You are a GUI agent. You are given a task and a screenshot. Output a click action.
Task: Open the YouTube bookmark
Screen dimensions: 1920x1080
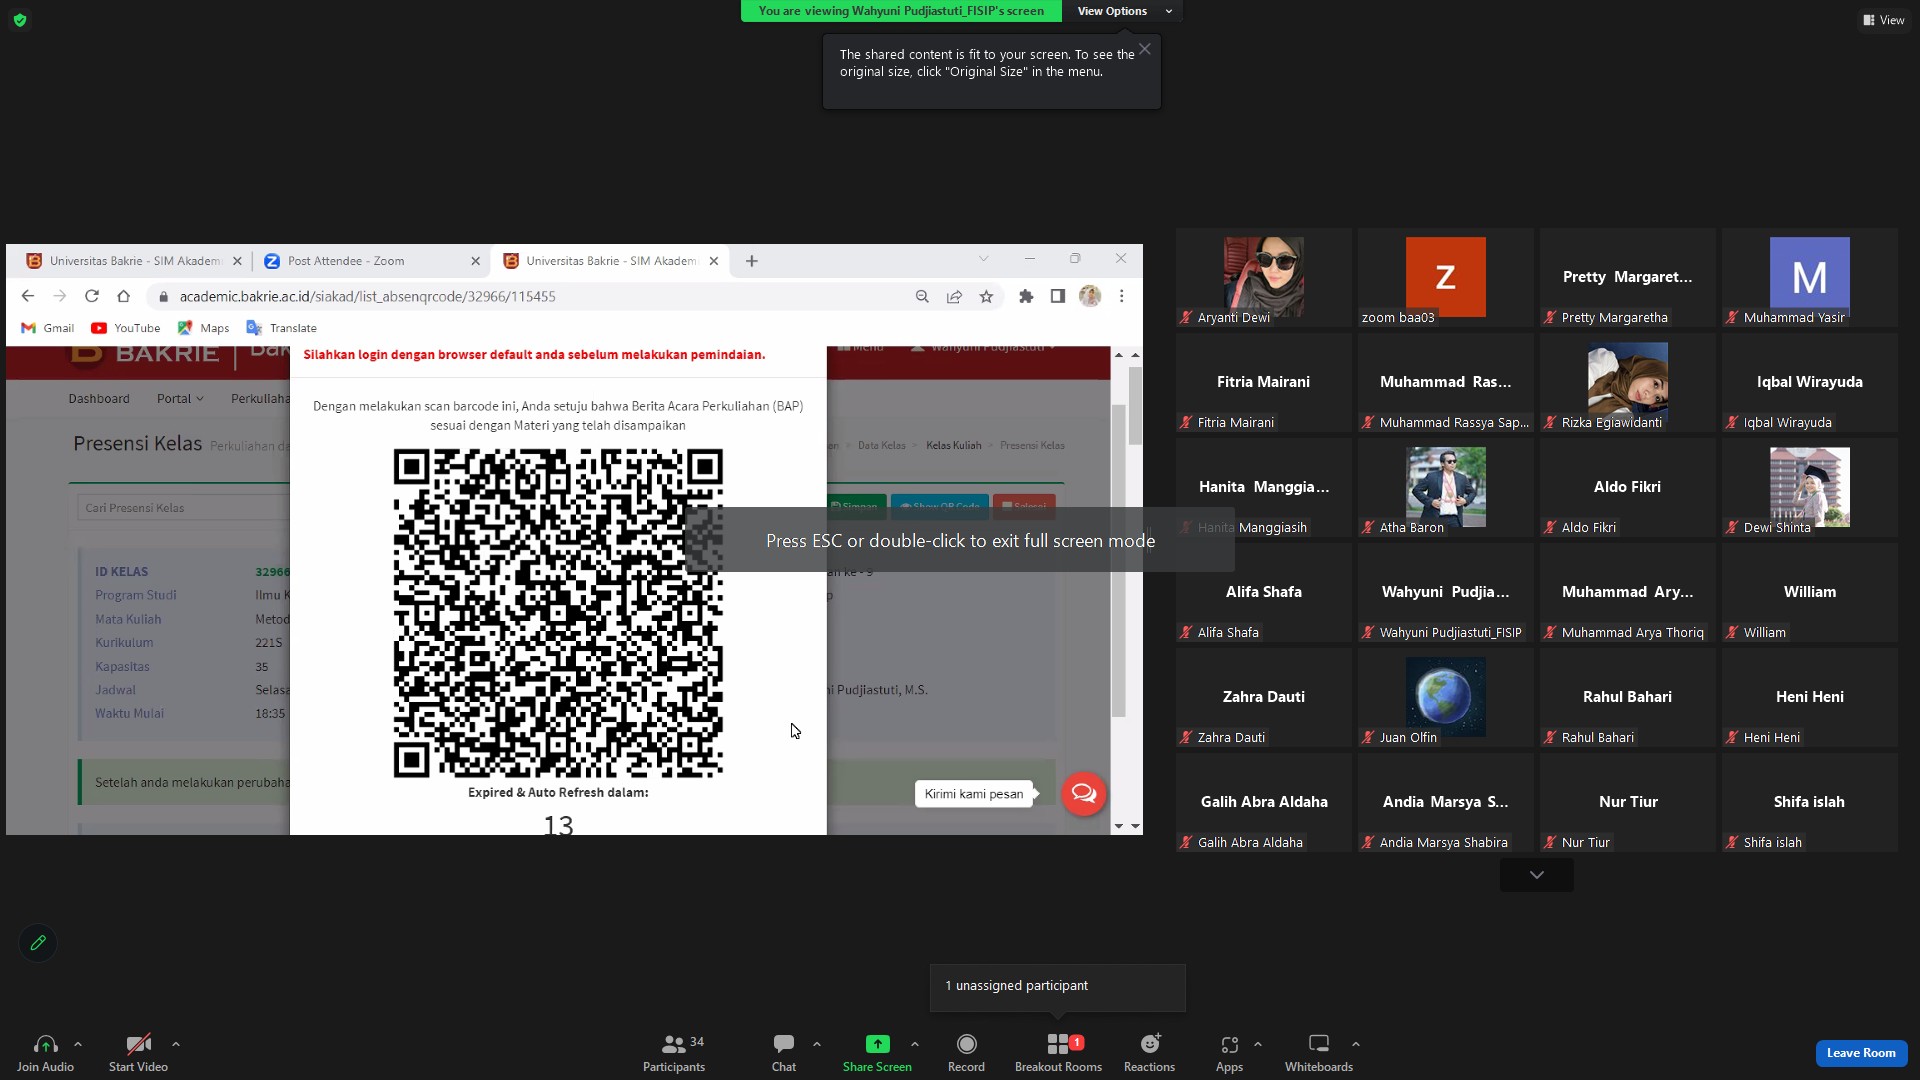(x=126, y=328)
